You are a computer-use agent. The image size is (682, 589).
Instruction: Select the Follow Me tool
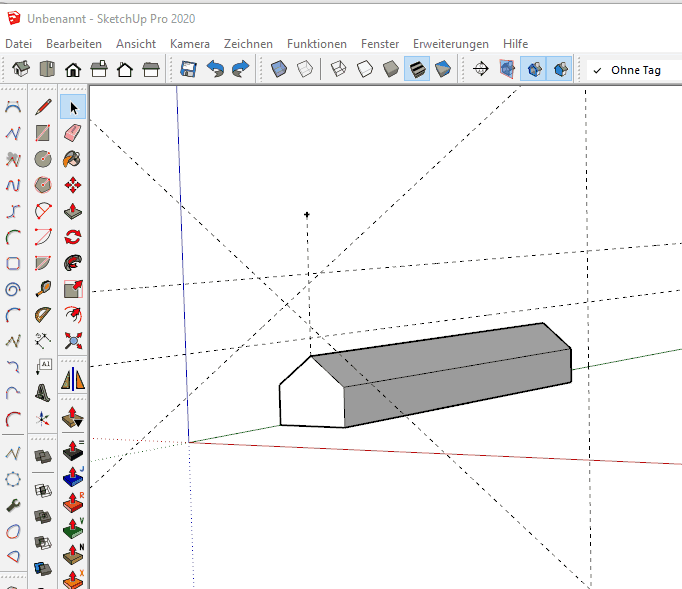pyautogui.click(x=72, y=263)
